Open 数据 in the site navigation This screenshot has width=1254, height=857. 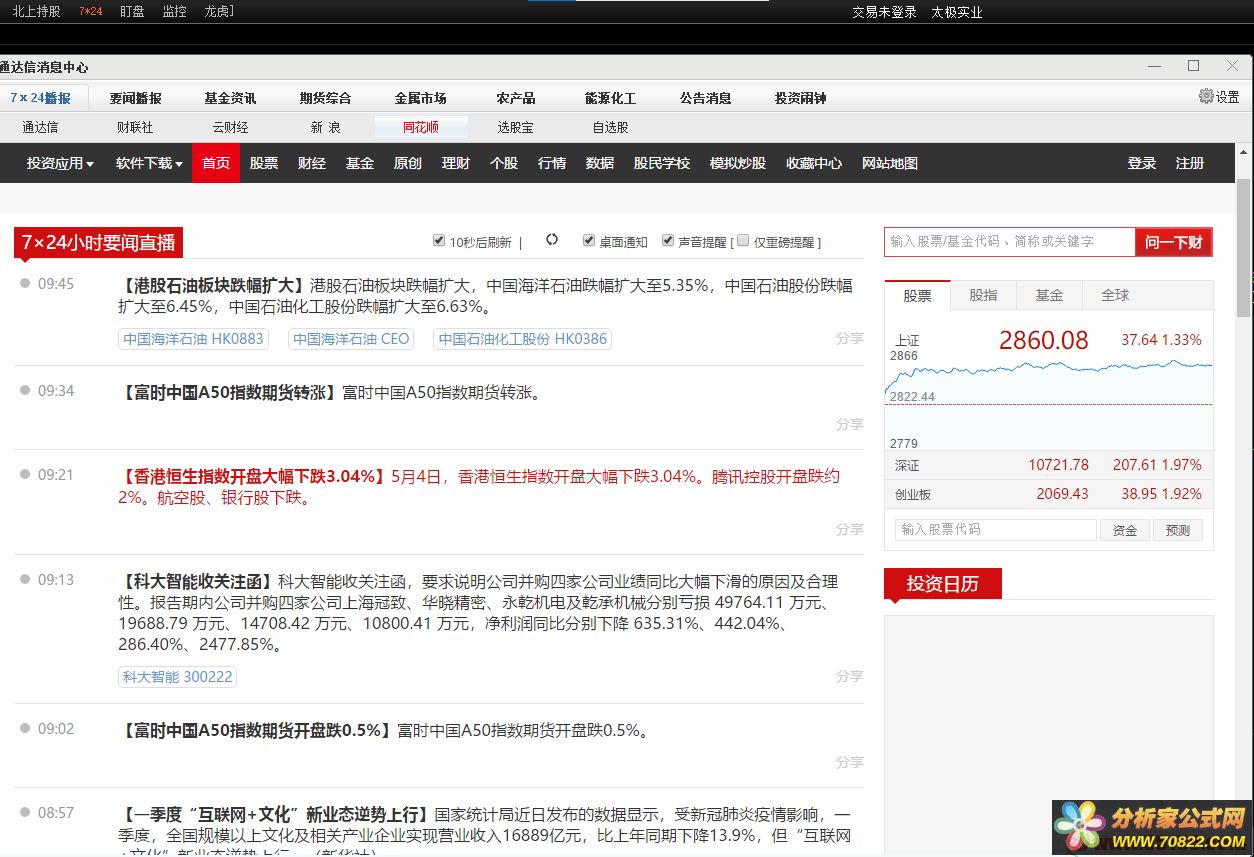[600, 163]
